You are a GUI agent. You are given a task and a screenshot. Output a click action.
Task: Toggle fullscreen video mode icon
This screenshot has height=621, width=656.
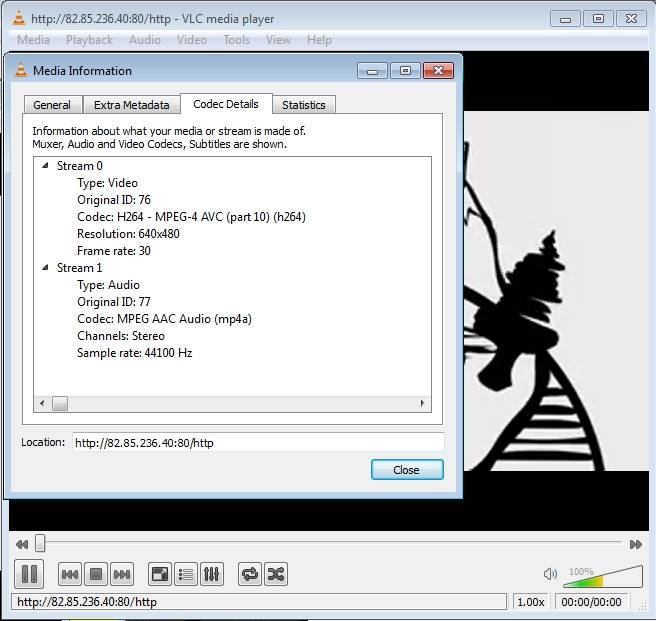pos(159,574)
